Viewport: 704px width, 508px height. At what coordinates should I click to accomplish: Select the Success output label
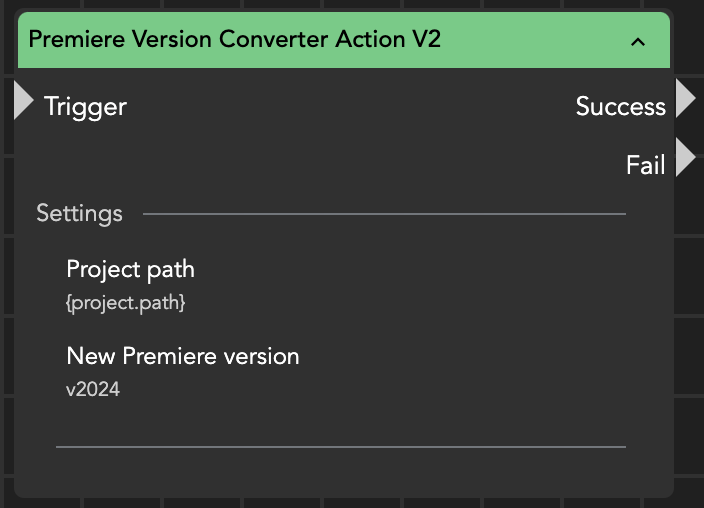[620, 107]
